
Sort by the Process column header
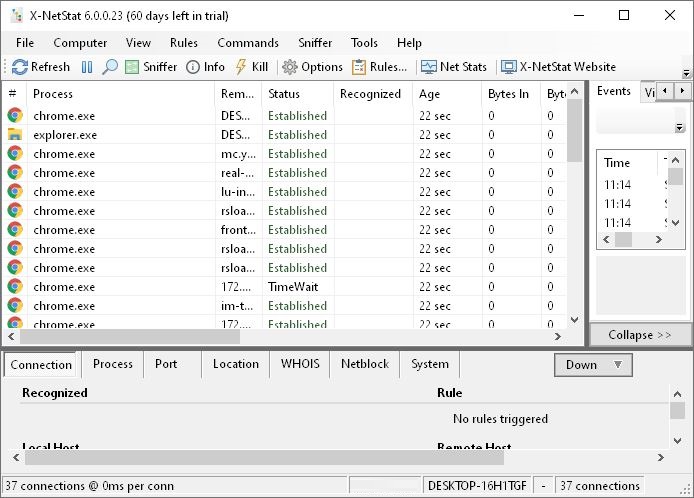[x=121, y=94]
